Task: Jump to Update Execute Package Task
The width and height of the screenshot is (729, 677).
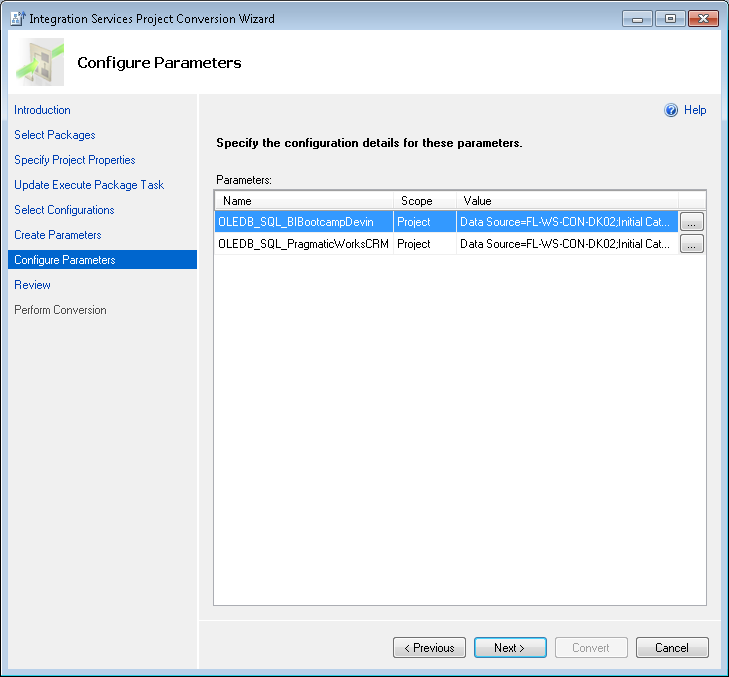Action: (89, 185)
